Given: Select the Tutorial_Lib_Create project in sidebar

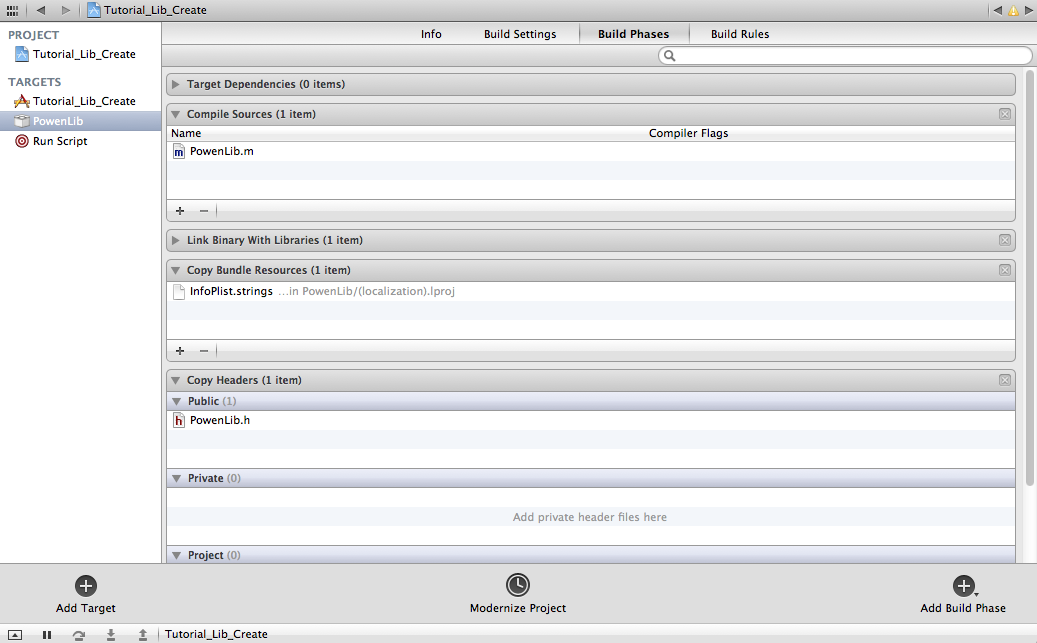Looking at the screenshot, I should coord(81,54).
